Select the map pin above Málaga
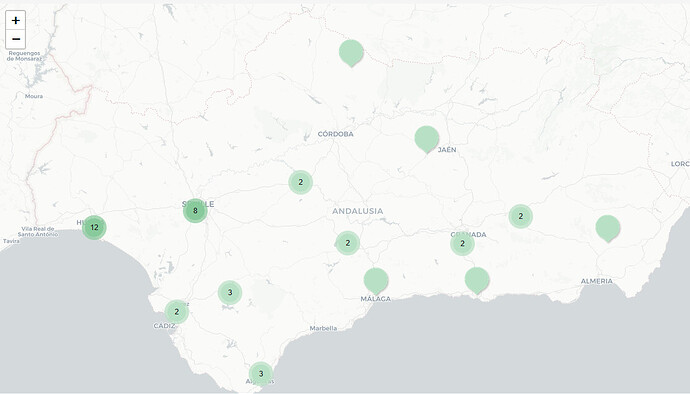This screenshot has height=394, width=690. click(376, 281)
